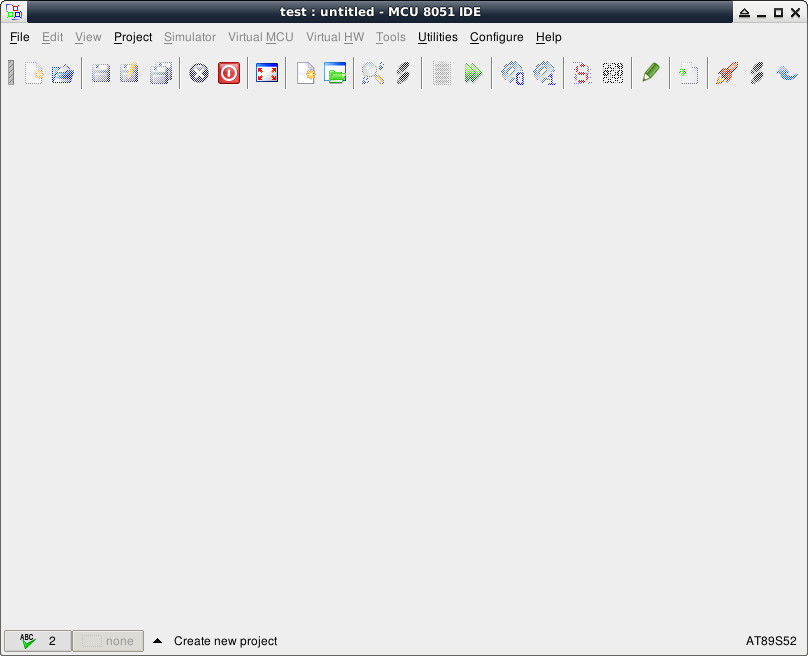Open the Simulator menu

point(190,37)
